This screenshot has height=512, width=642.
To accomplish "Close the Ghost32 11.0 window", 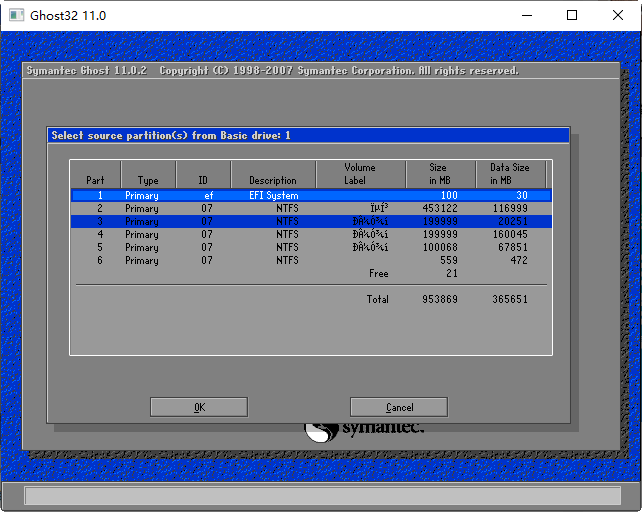I will (618, 15).
